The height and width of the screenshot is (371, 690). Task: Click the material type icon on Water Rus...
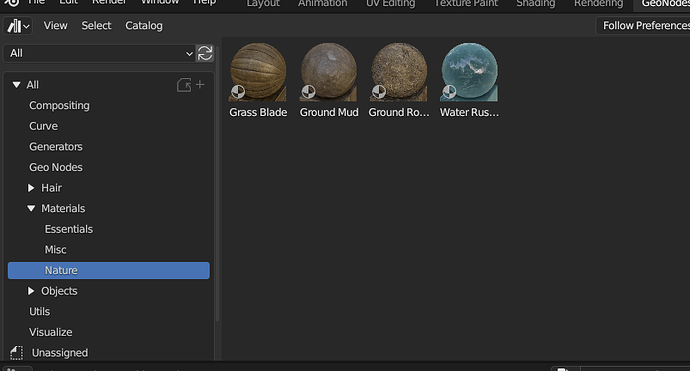tap(449, 92)
